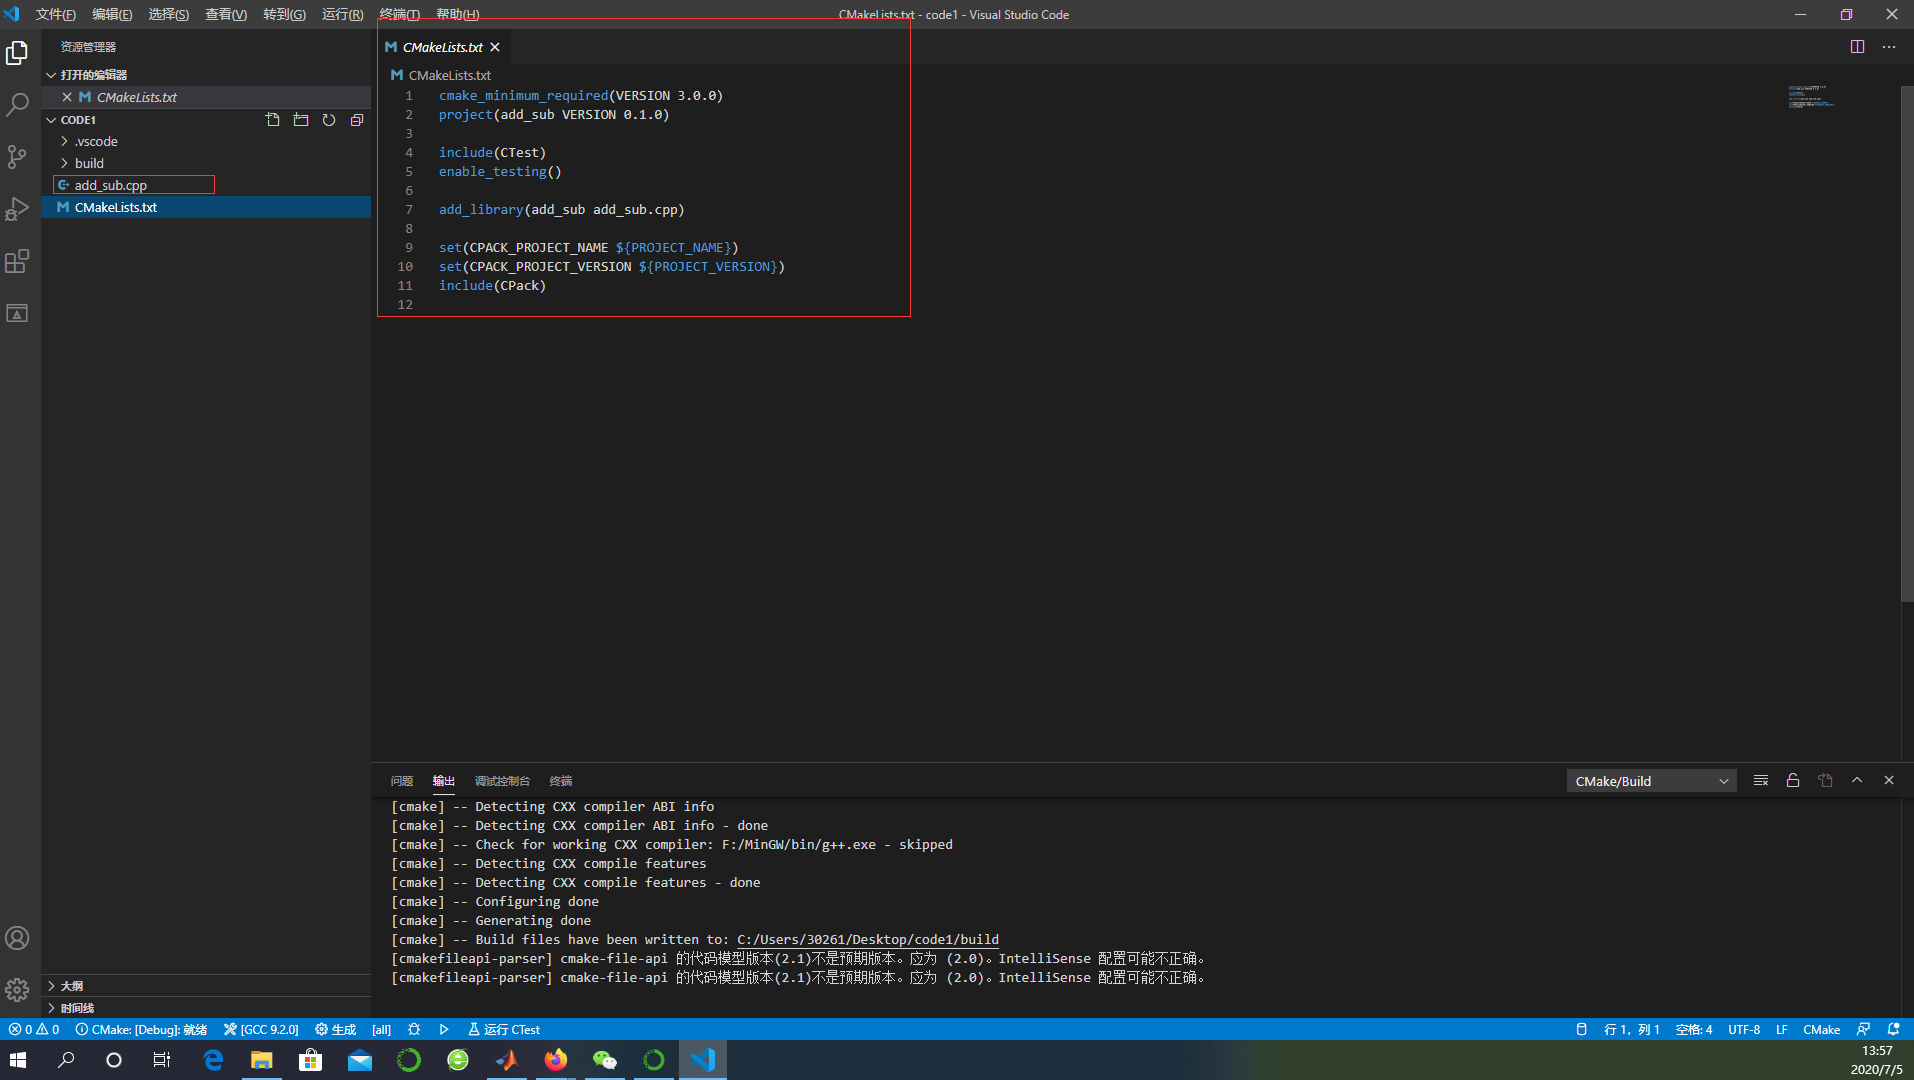The image size is (1914, 1080).
Task: Change file encoding UTF-8
Action: (x=1744, y=1029)
